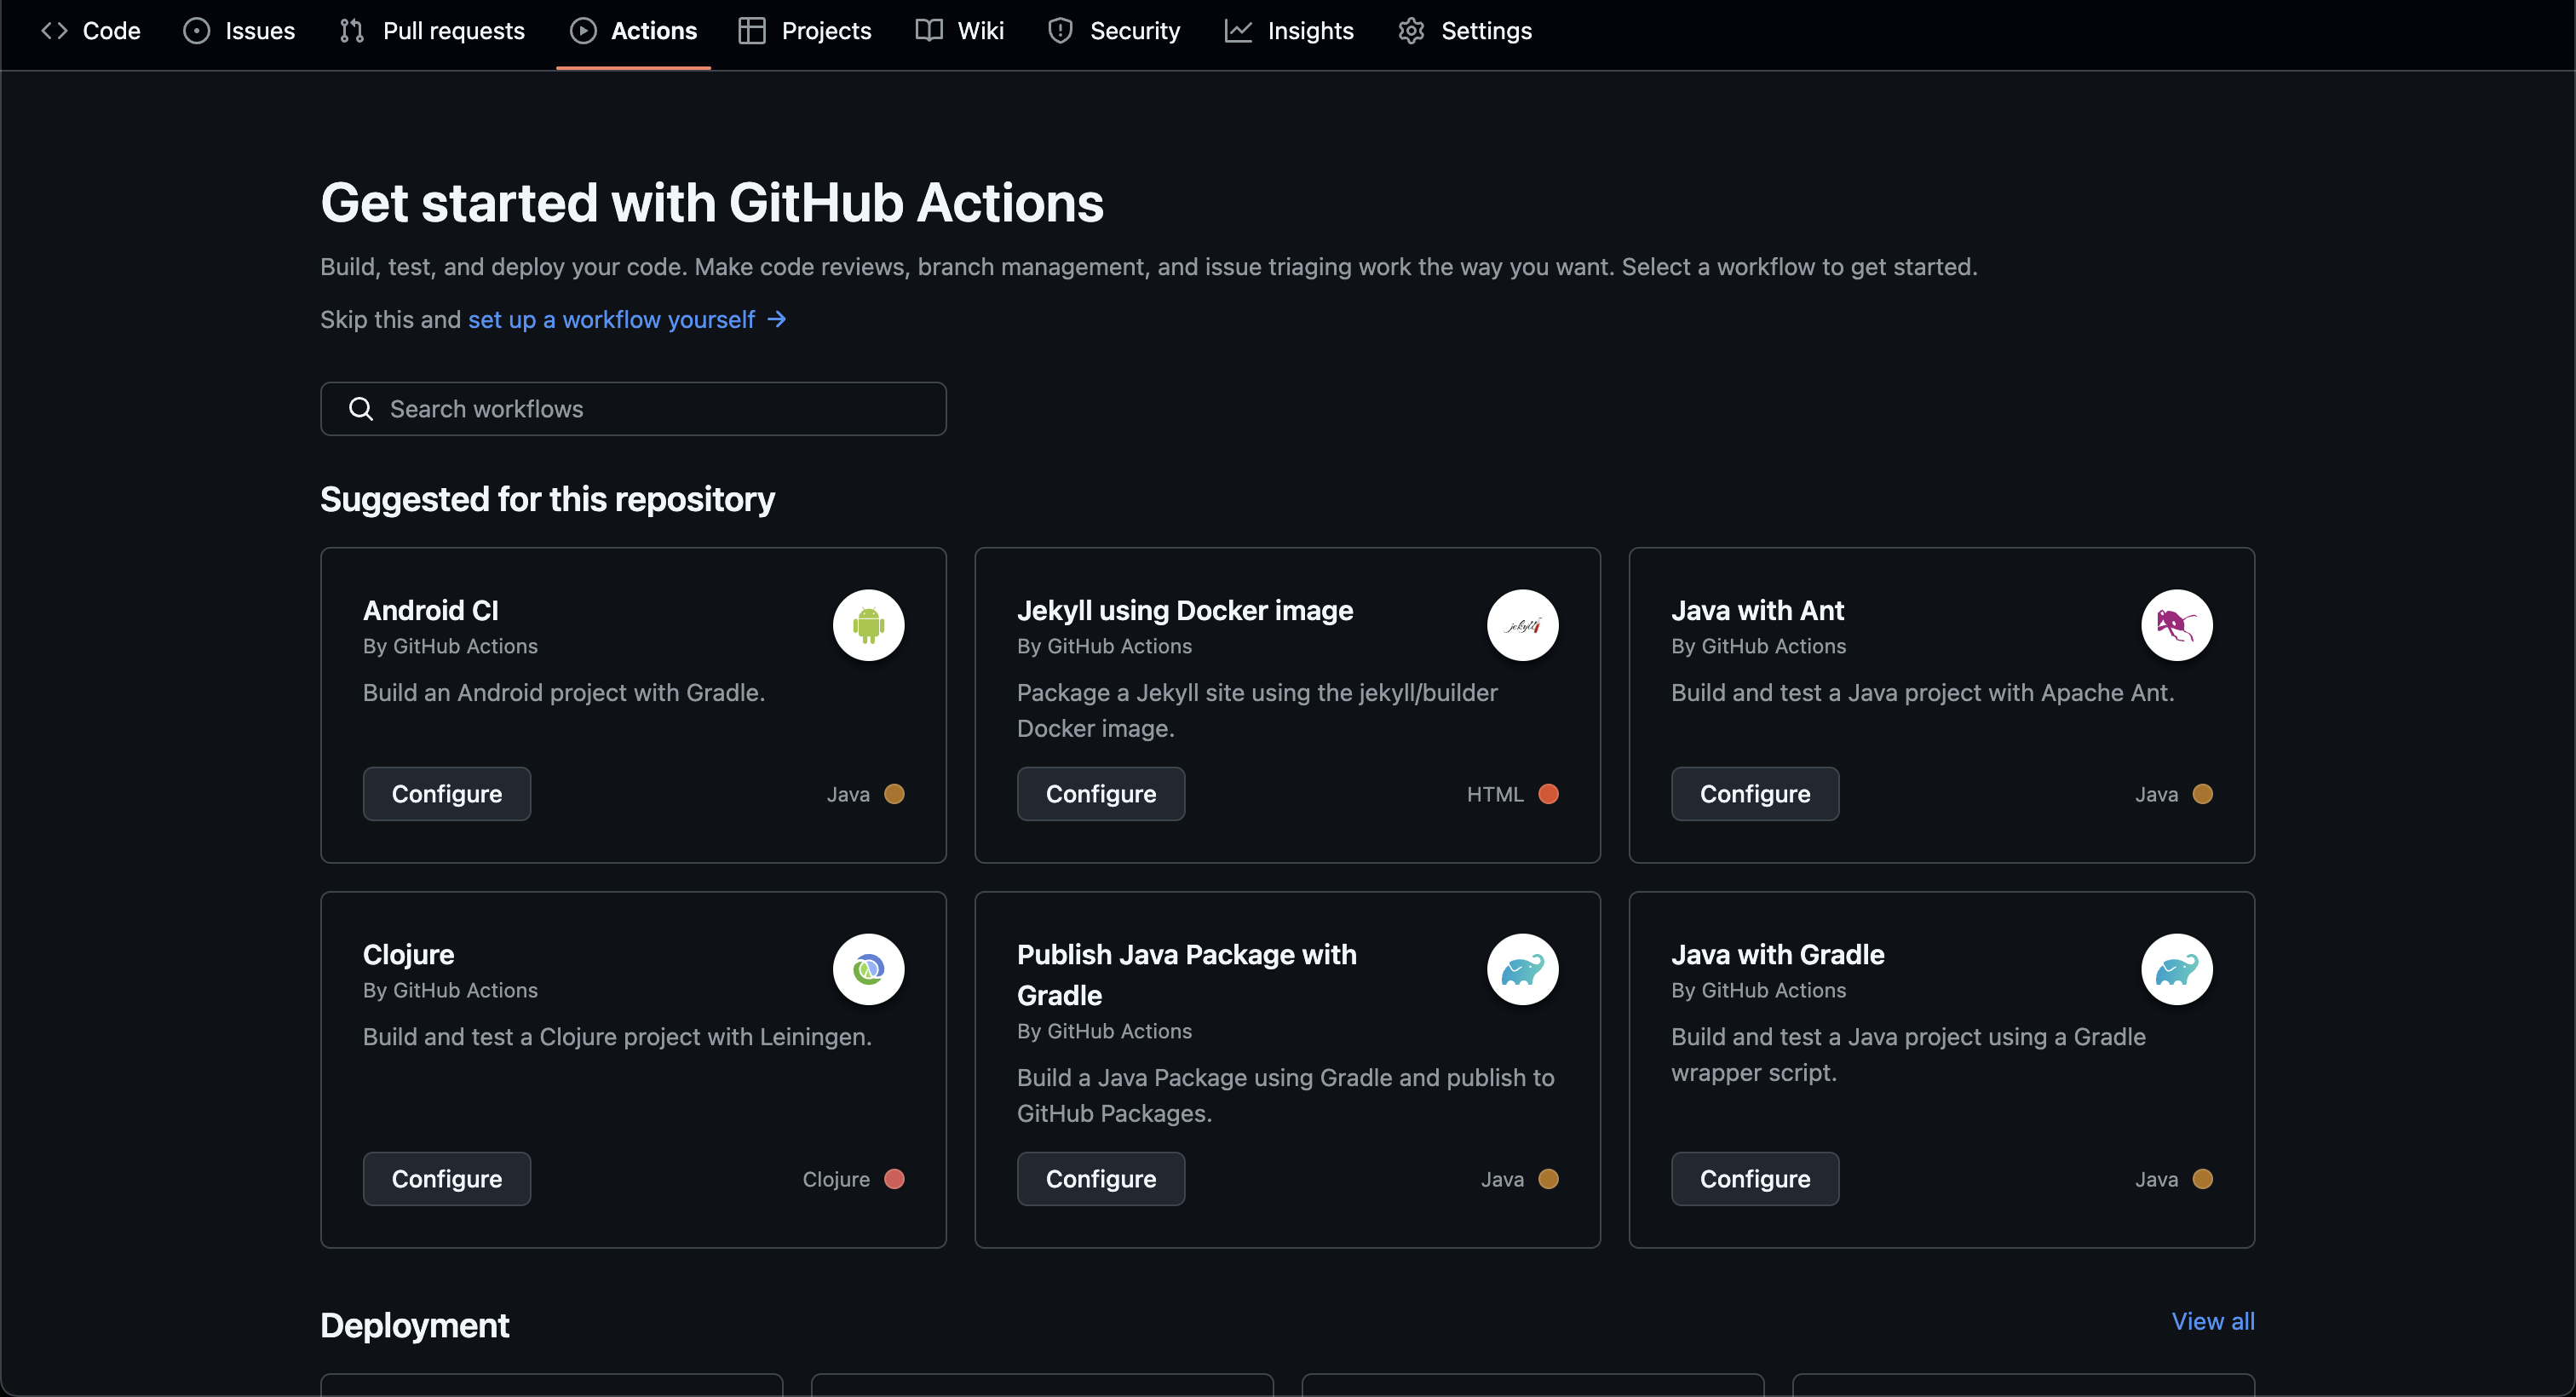The image size is (2576, 1397).
Task: Click the magnifier icon in Search workflows
Action: pyautogui.click(x=361, y=409)
